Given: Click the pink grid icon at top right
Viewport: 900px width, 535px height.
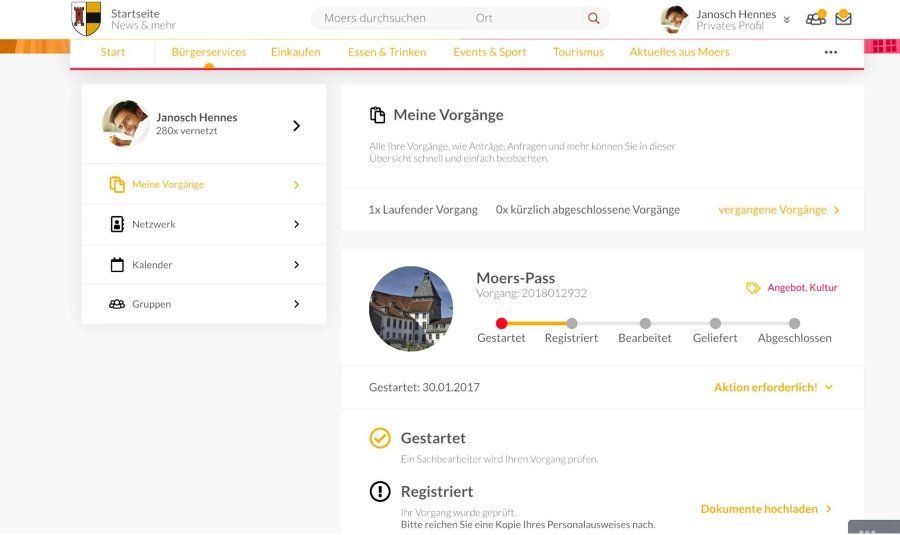Looking at the screenshot, I should click(x=885, y=46).
